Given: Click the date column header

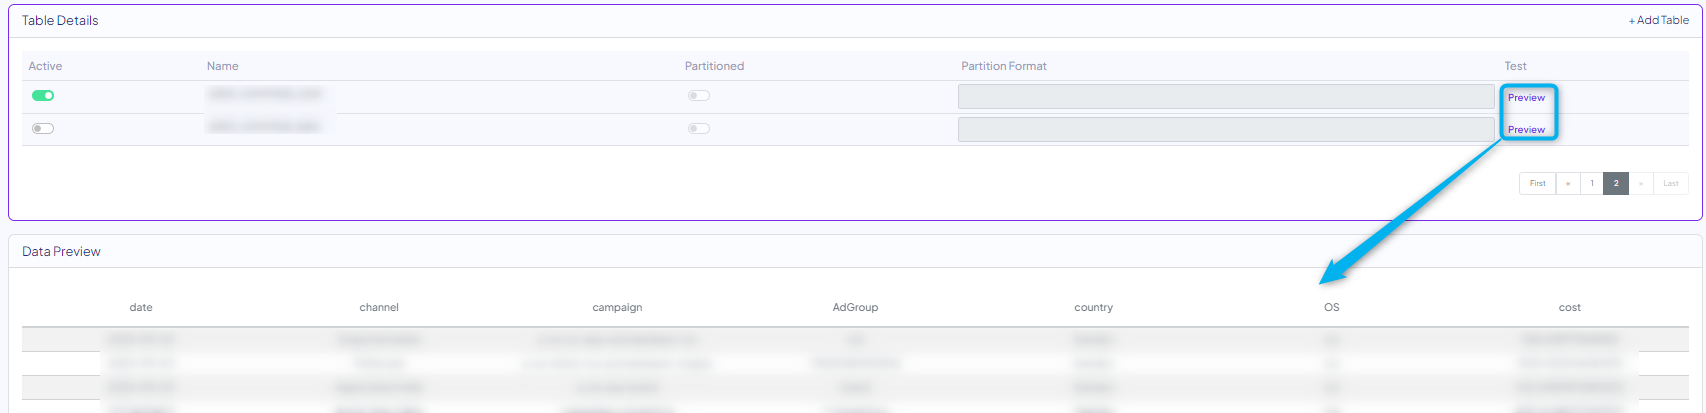Looking at the screenshot, I should (141, 308).
